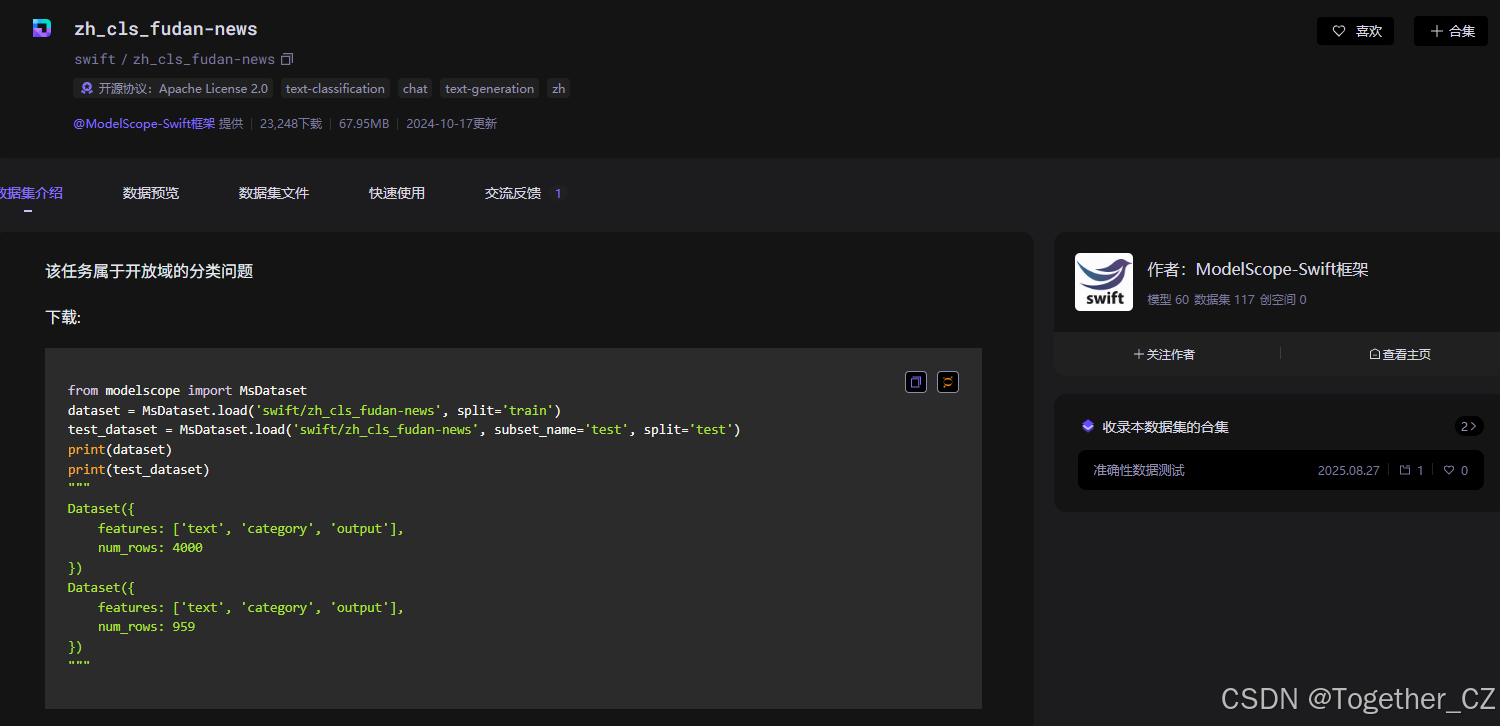Click the 67.95MB size label
The height and width of the screenshot is (726, 1500).
[x=364, y=124]
